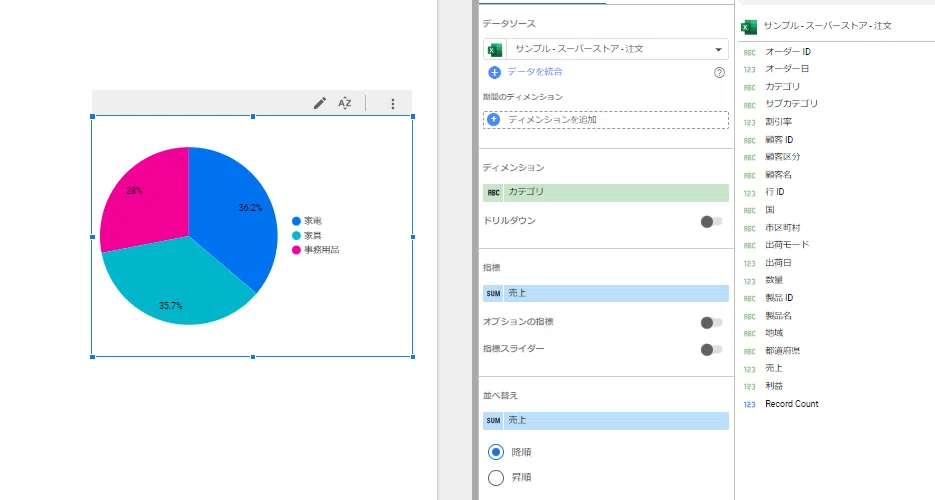Click the plus icon in ディメンションを追加
Image resolution: width=935 pixels, height=500 pixels.
(494, 119)
